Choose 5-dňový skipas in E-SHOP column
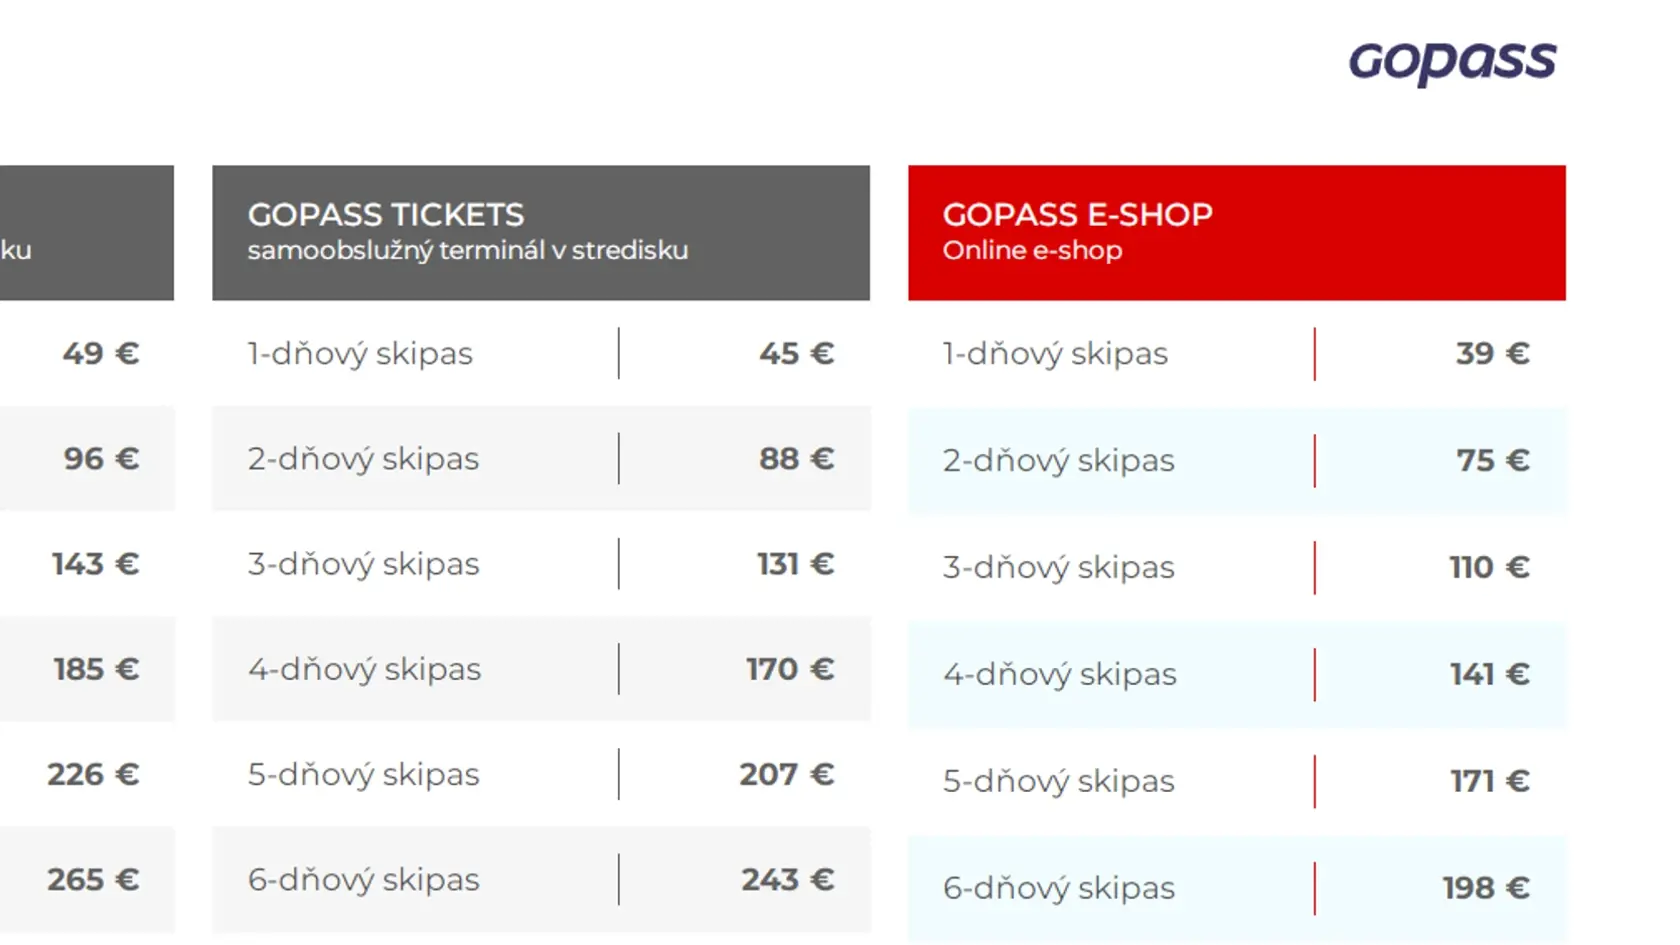Viewport: 1680px width, 945px height. pos(1058,782)
